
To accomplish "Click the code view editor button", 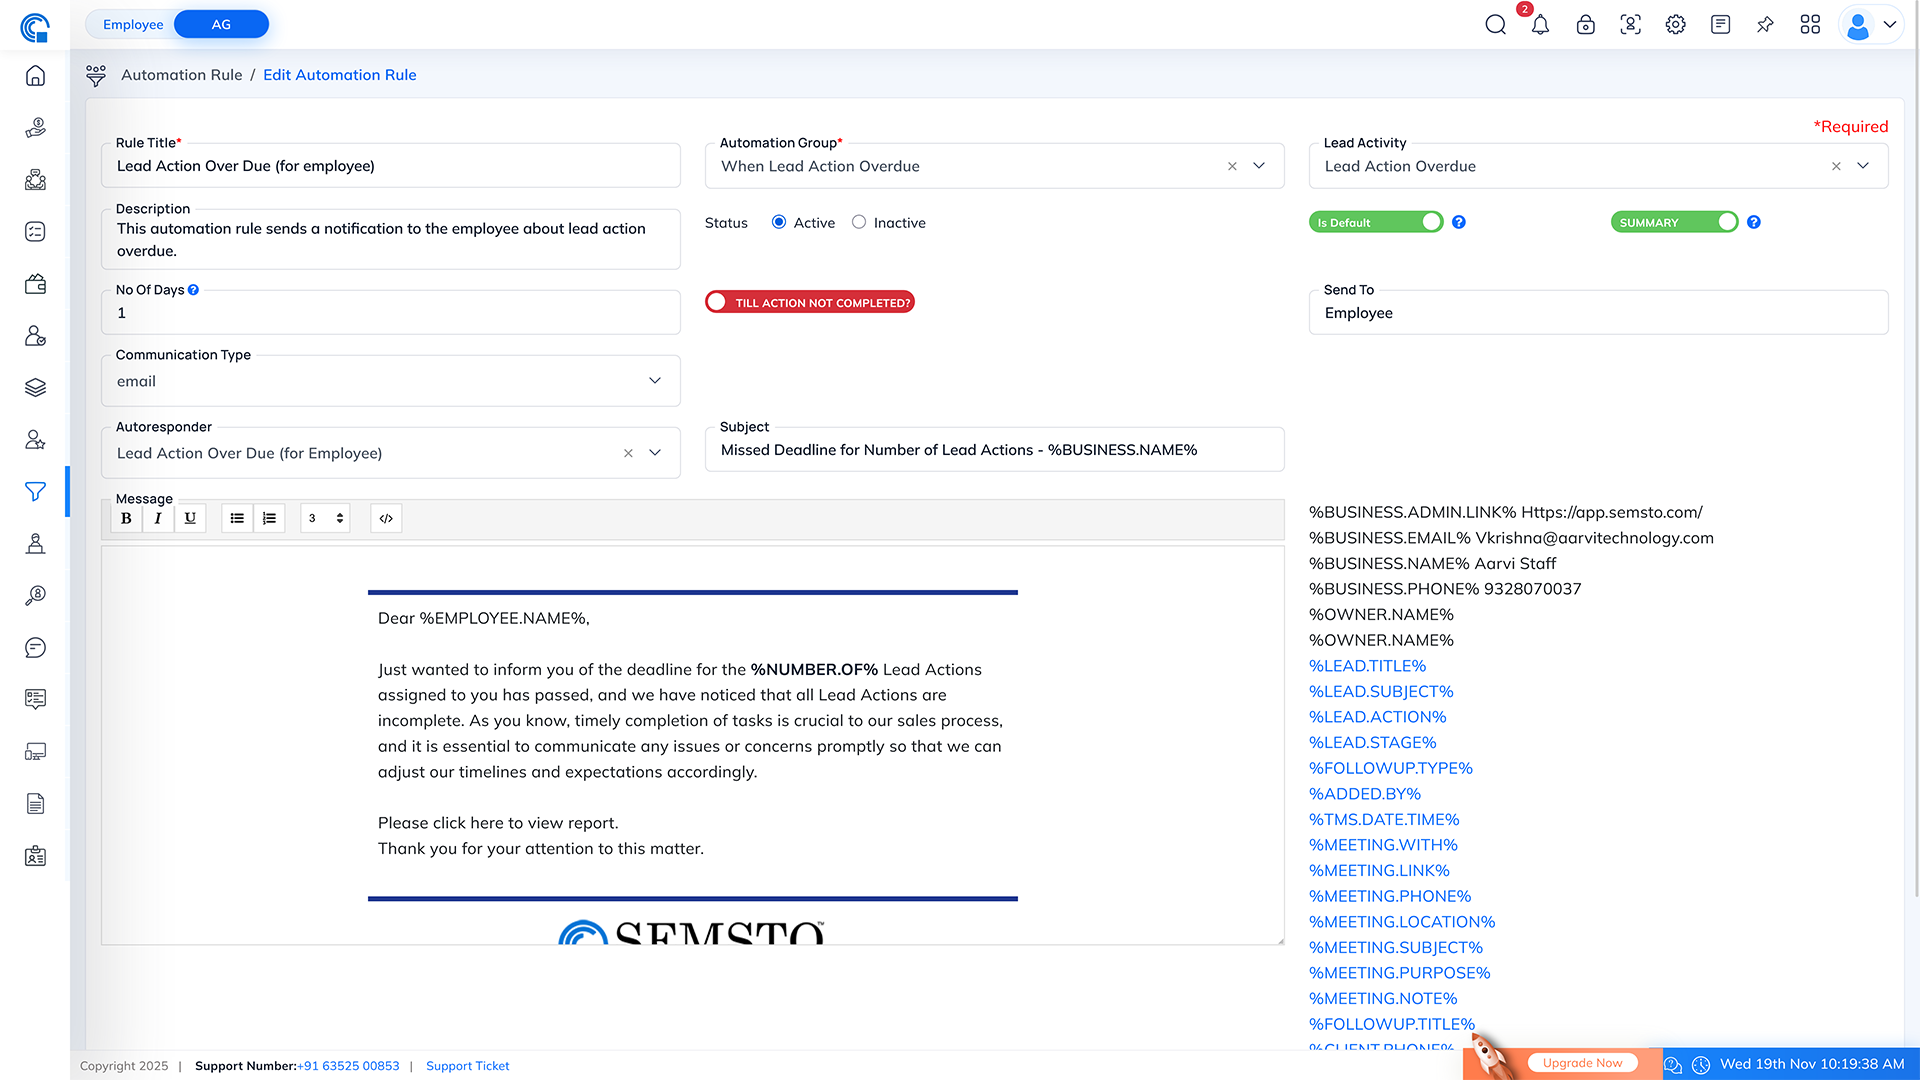I will click(x=386, y=518).
